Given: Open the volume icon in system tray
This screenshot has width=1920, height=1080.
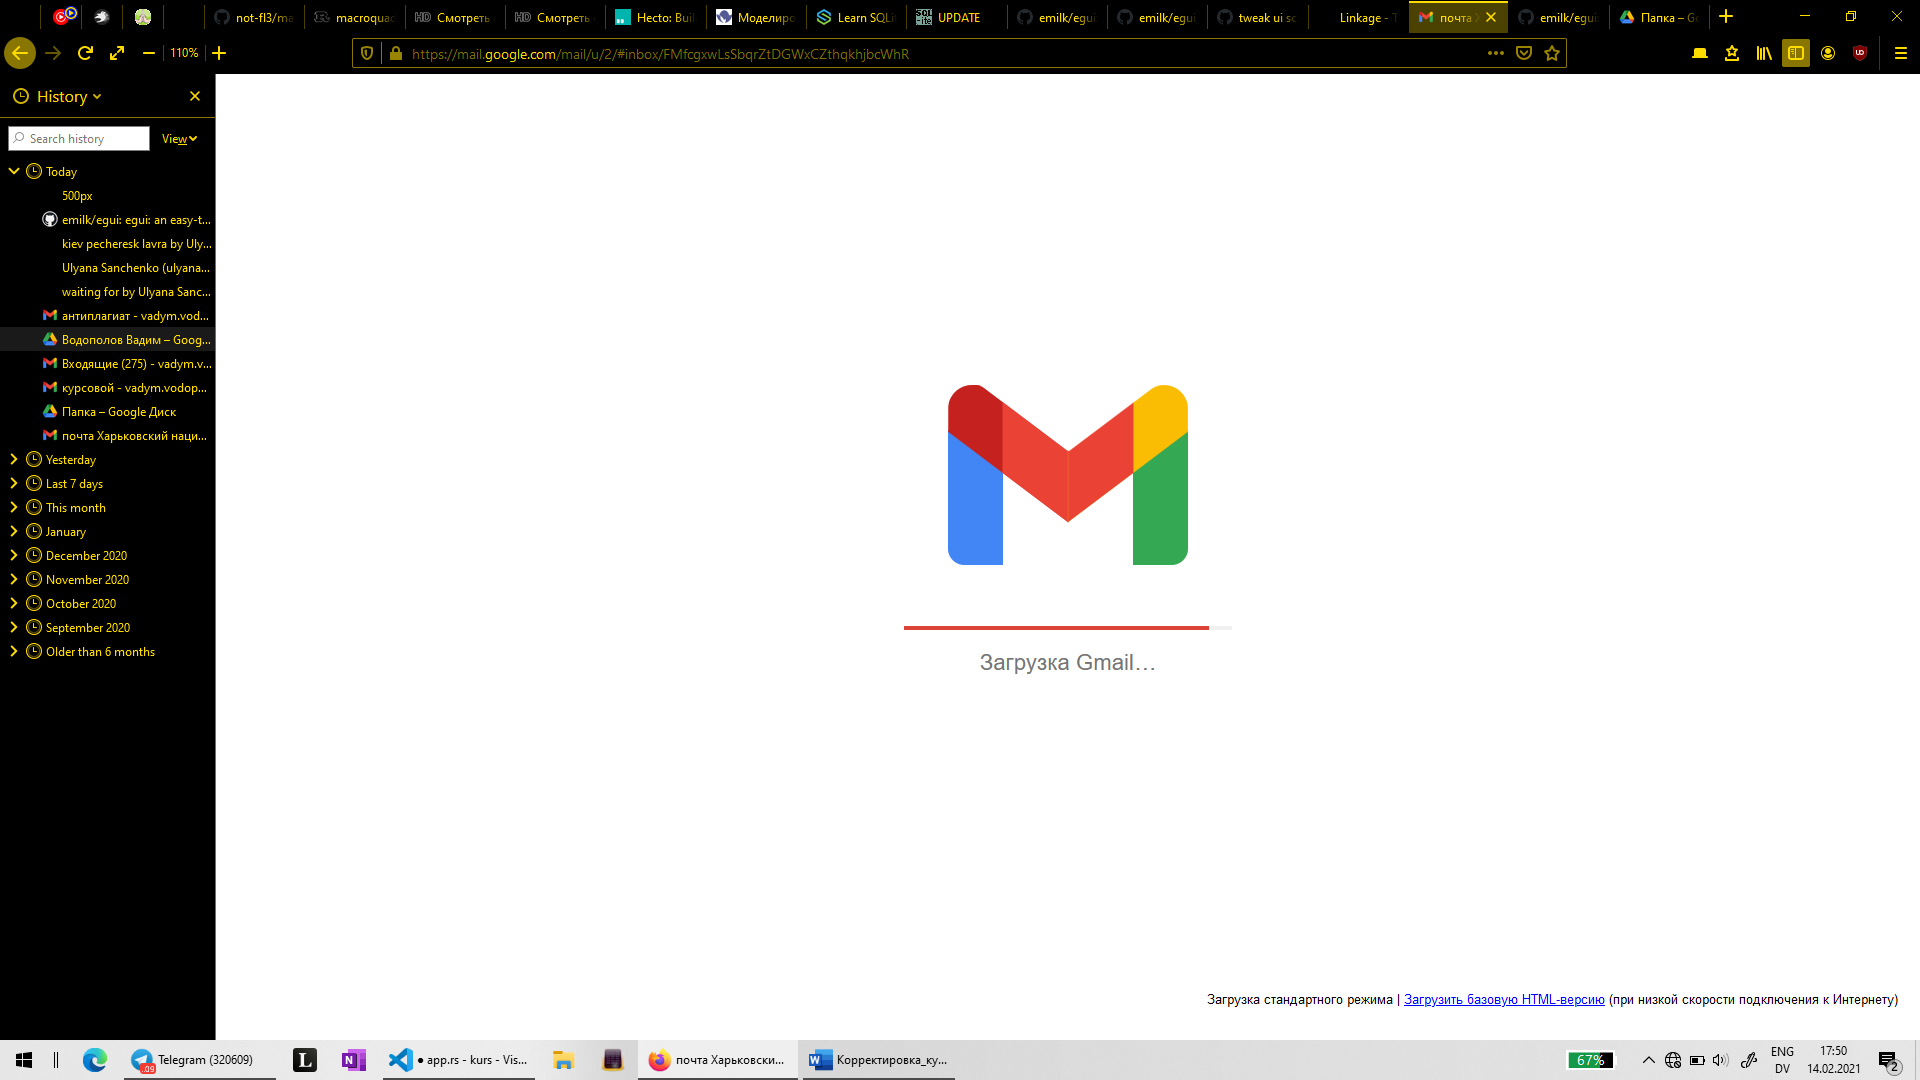Looking at the screenshot, I should pos(1720,1060).
